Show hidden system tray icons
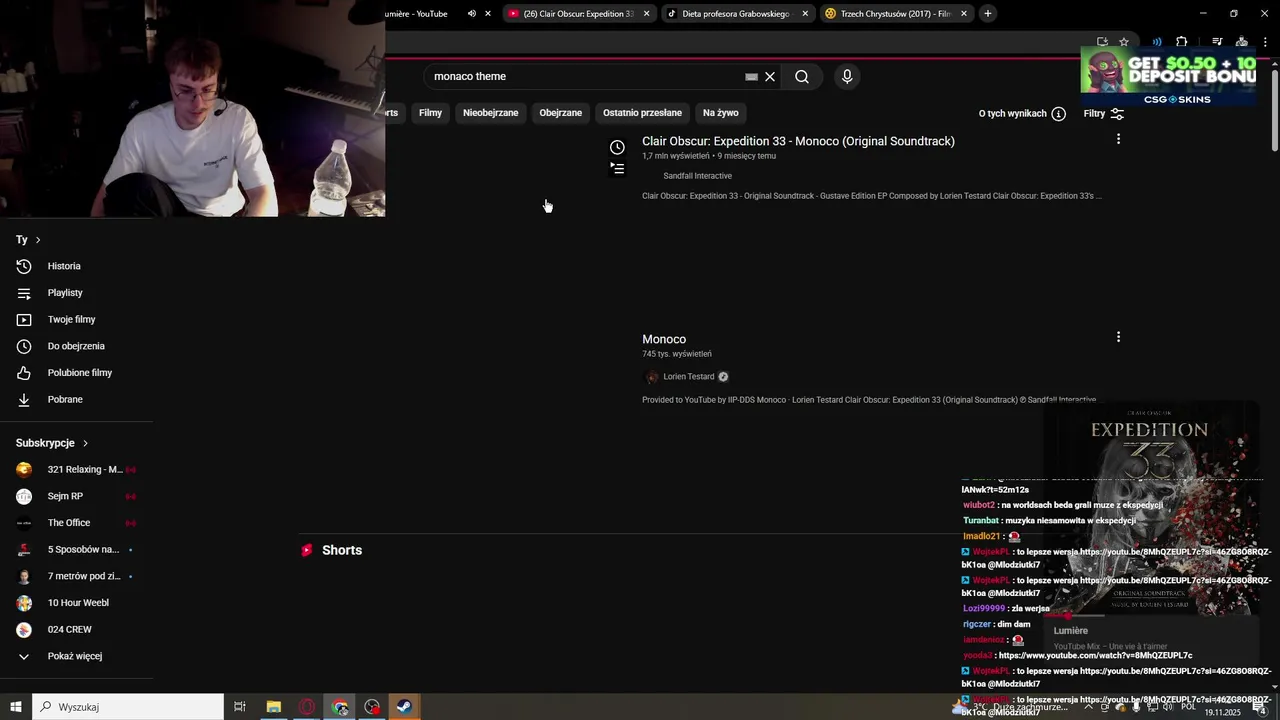This screenshot has height=720, width=1280. pos(1089,707)
